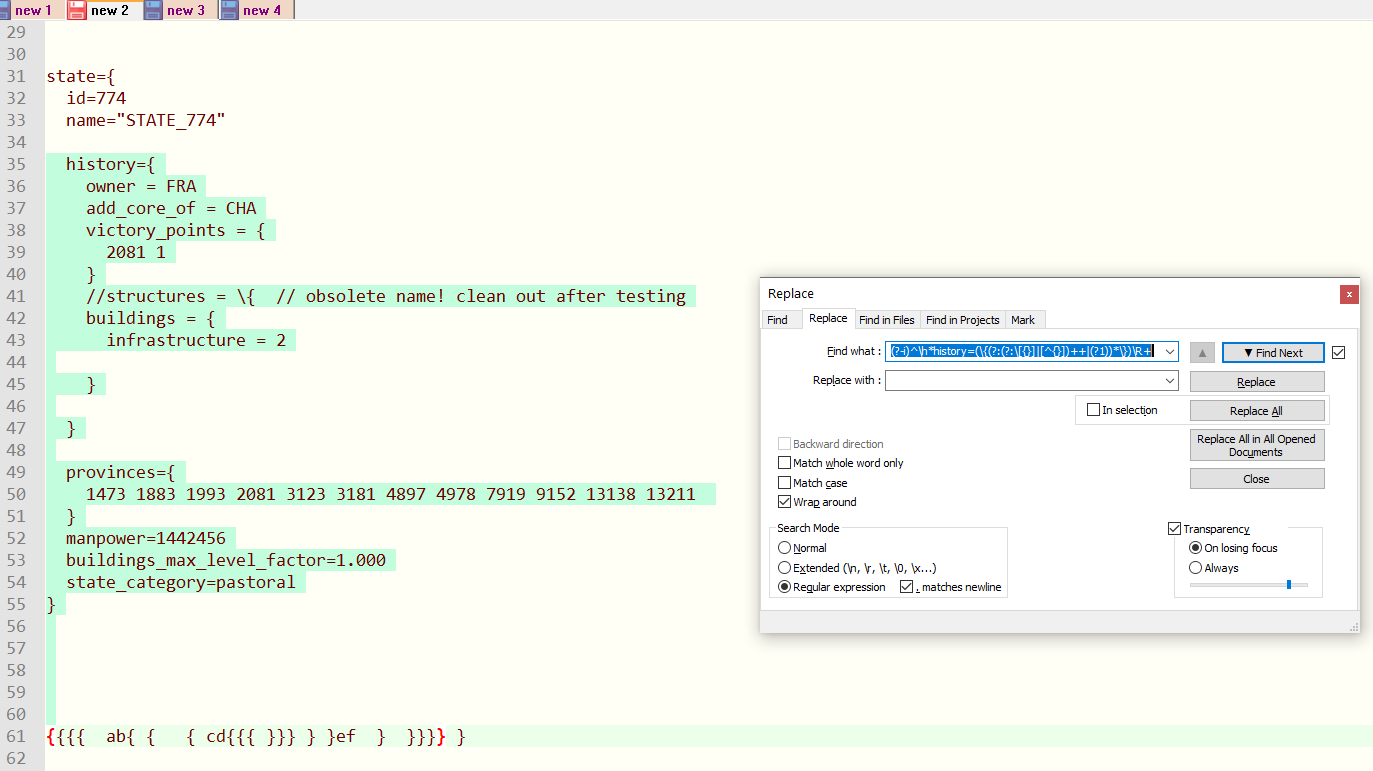
Task: Click the saved disk icon on new 4 tab
Action: 229,10
